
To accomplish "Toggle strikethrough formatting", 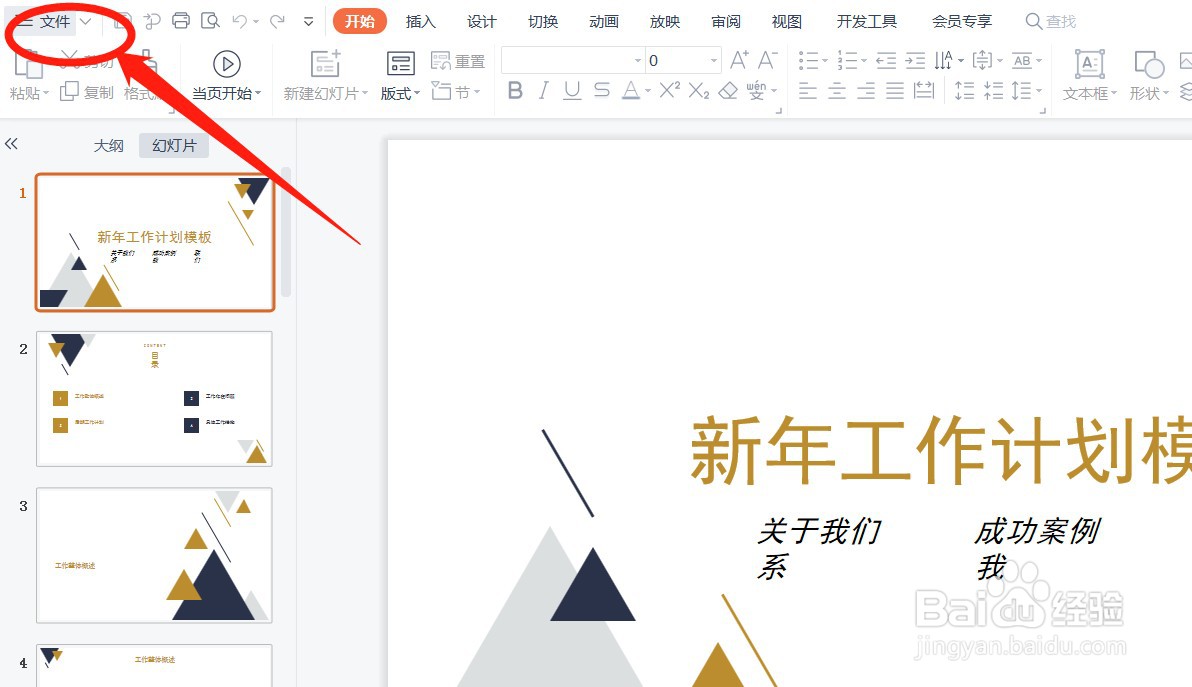I will tap(601, 91).
